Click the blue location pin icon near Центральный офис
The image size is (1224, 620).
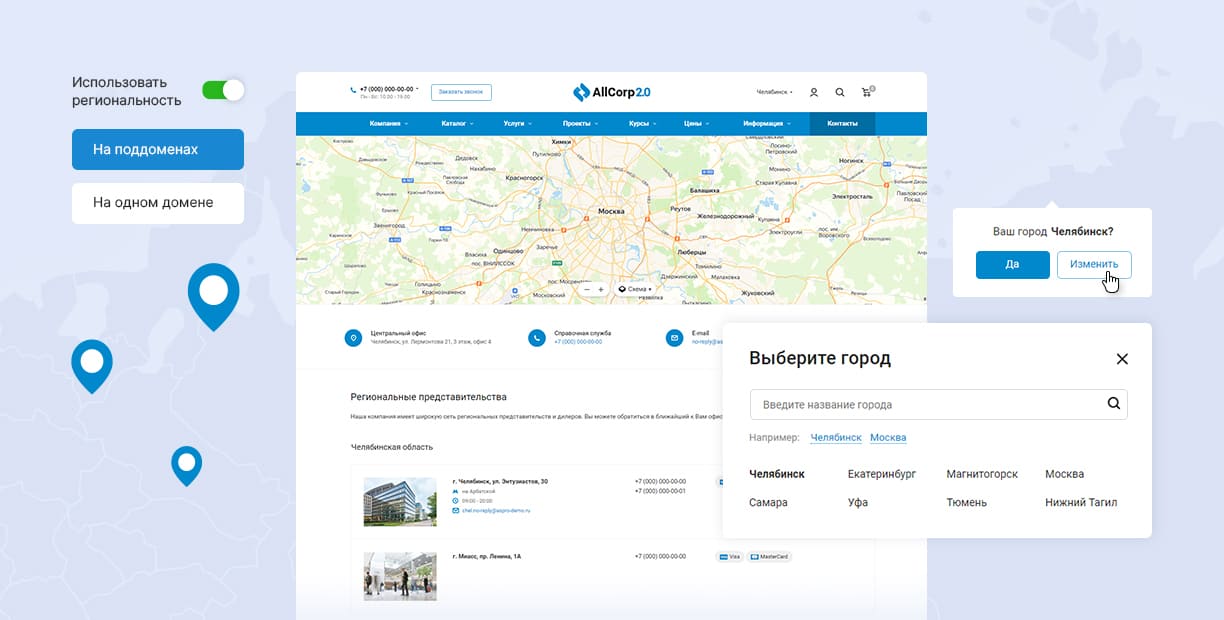click(352, 338)
